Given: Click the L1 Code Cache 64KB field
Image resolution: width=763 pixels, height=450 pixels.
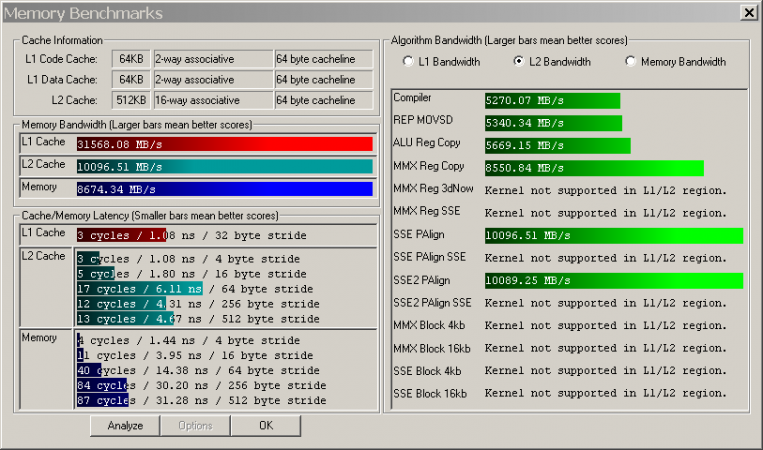Looking at the screenshot, I should (131, 59).
